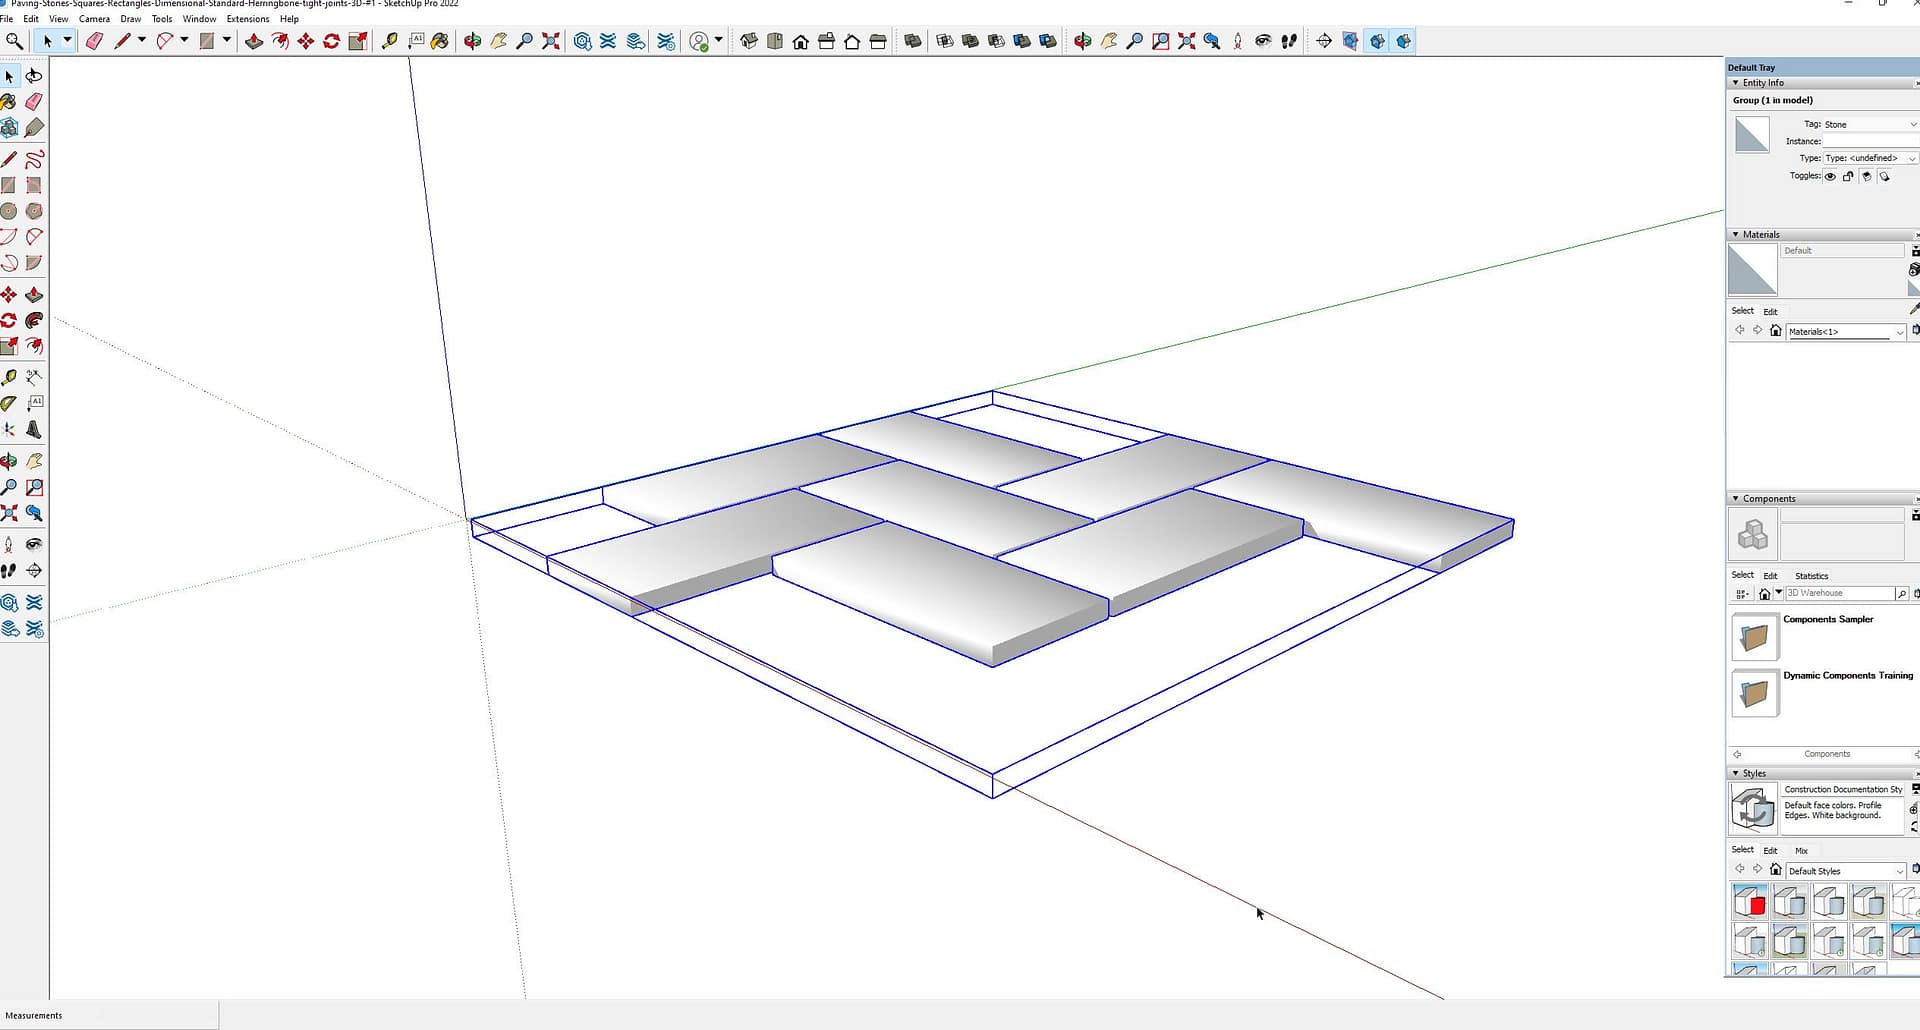Toggle lock on the selected group
The width and height of the screenshot is (1920, 1030).
(x=1848, y=177)
